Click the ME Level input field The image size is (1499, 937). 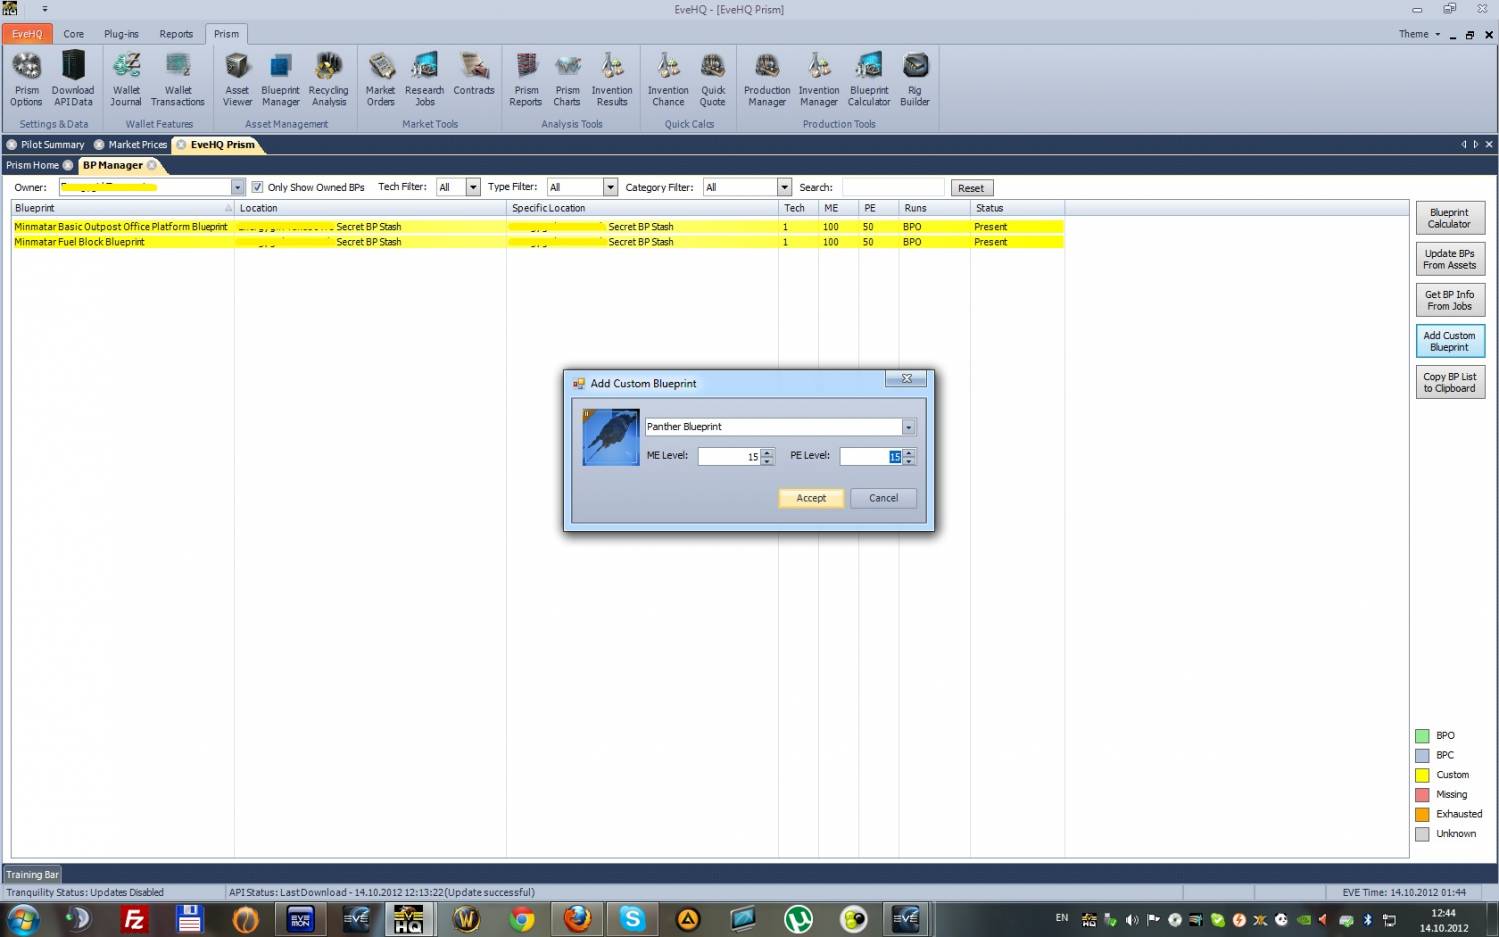(x=729, y=457)
